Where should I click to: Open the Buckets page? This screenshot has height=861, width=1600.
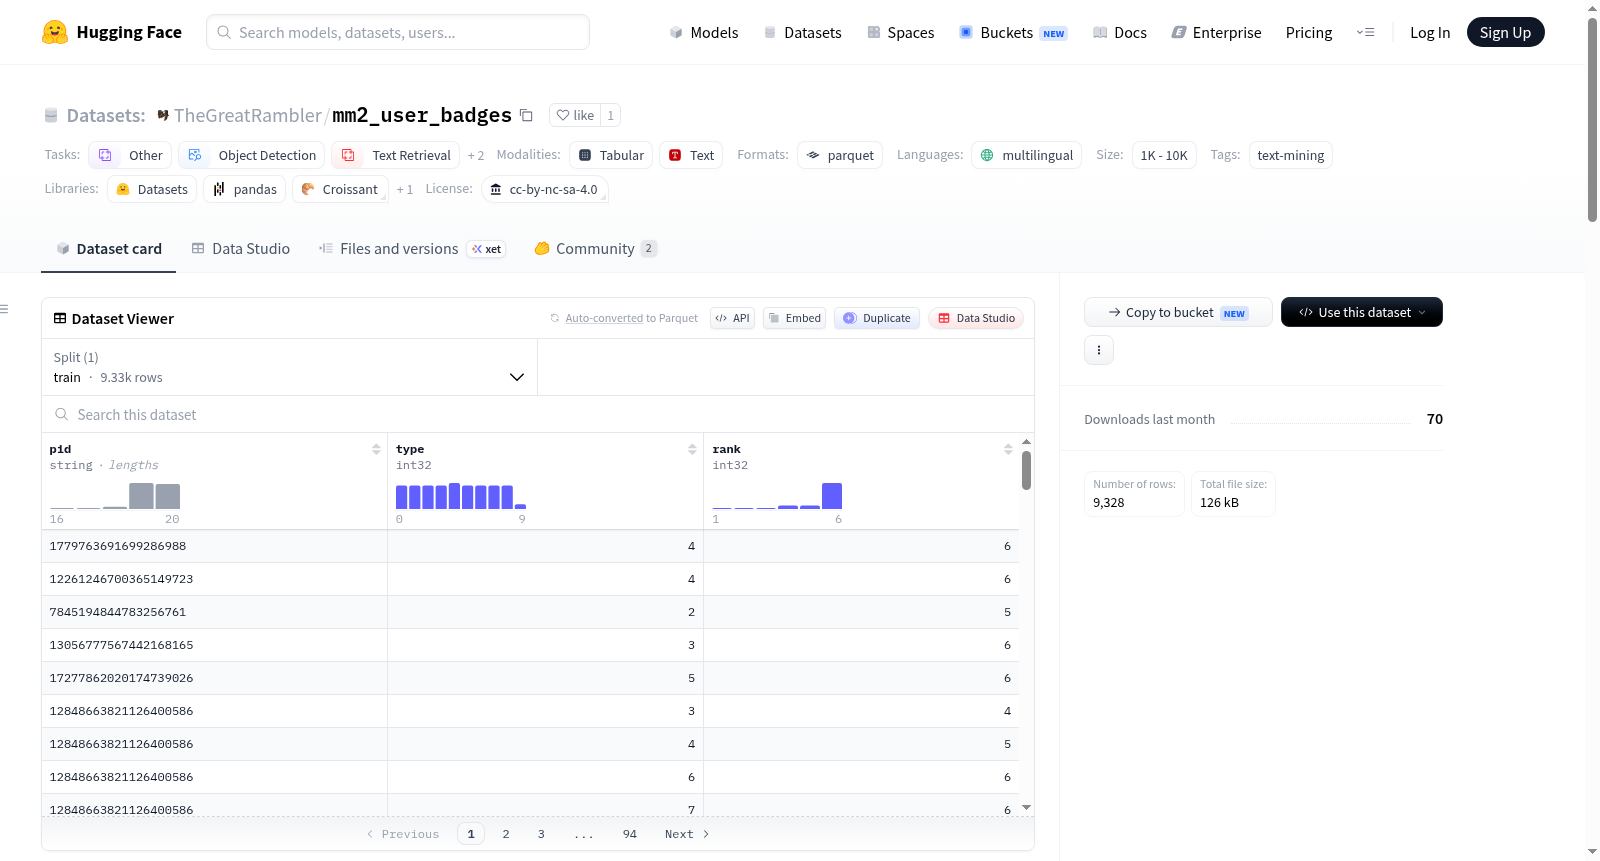(x=1013, y=32)
